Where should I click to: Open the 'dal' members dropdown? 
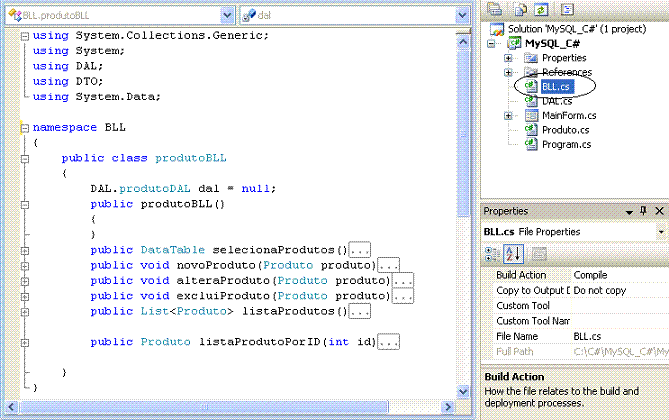(462, 16)
